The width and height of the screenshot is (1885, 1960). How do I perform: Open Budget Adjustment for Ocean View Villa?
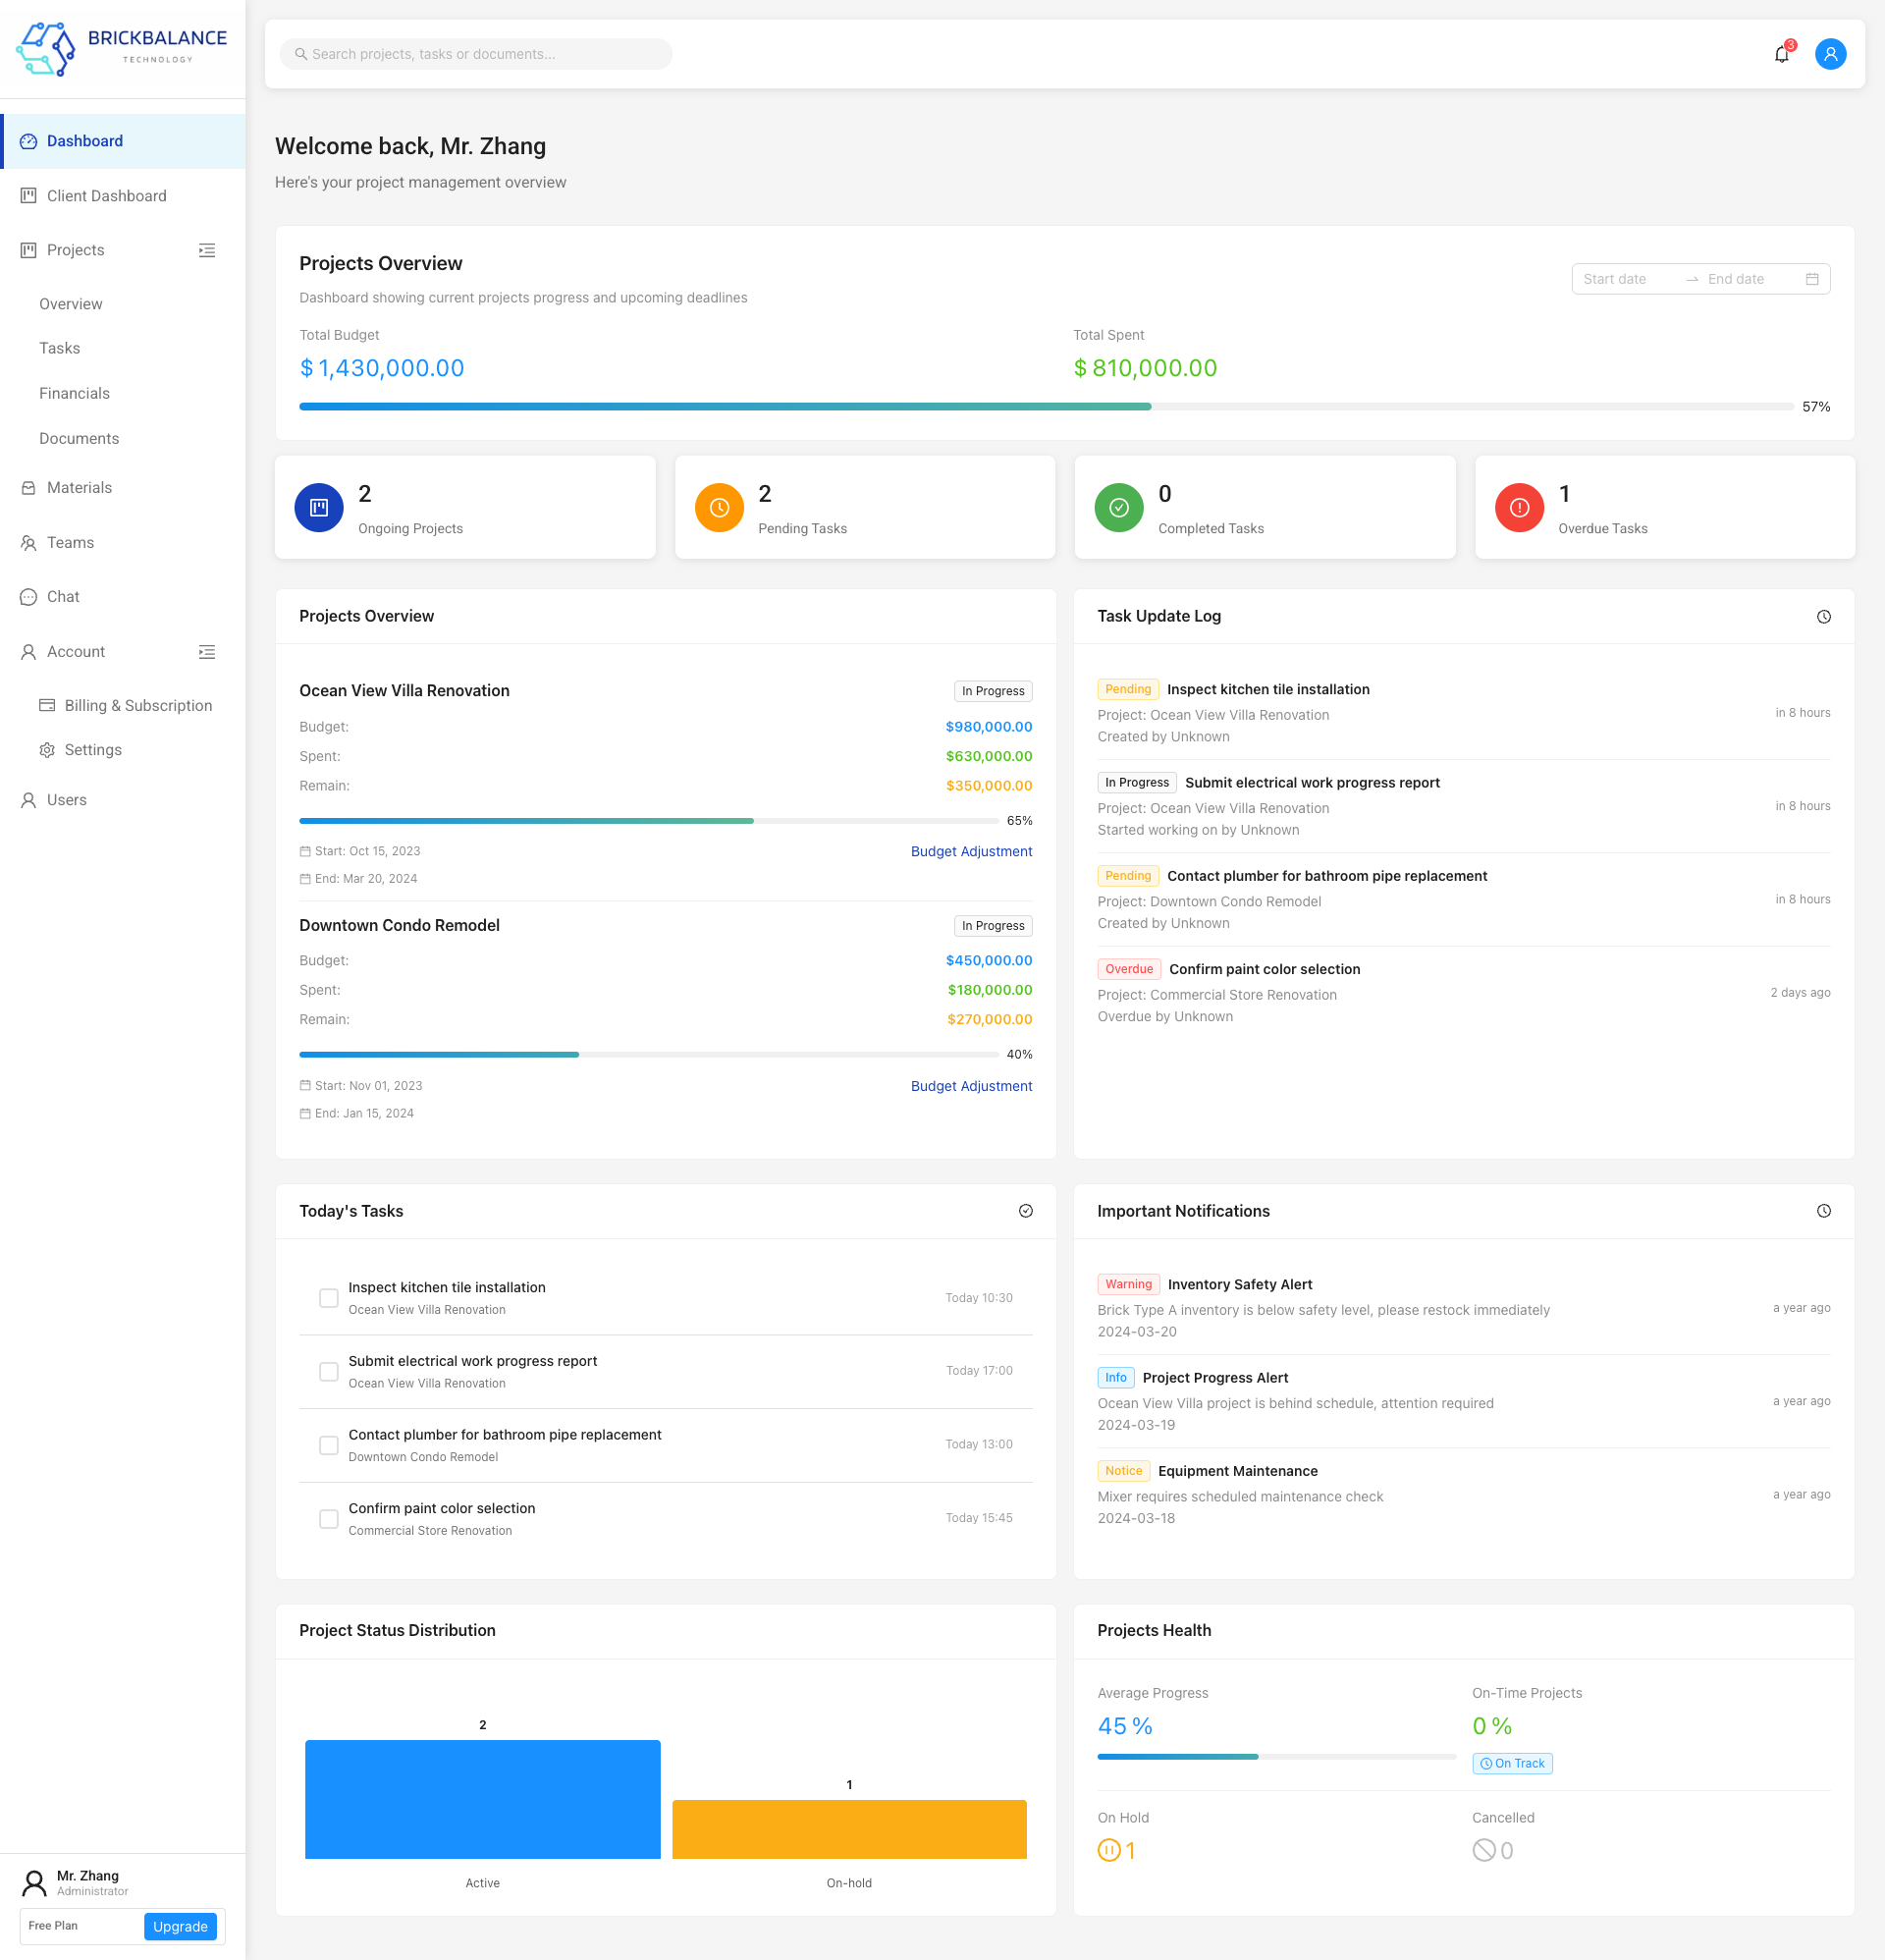971,852
